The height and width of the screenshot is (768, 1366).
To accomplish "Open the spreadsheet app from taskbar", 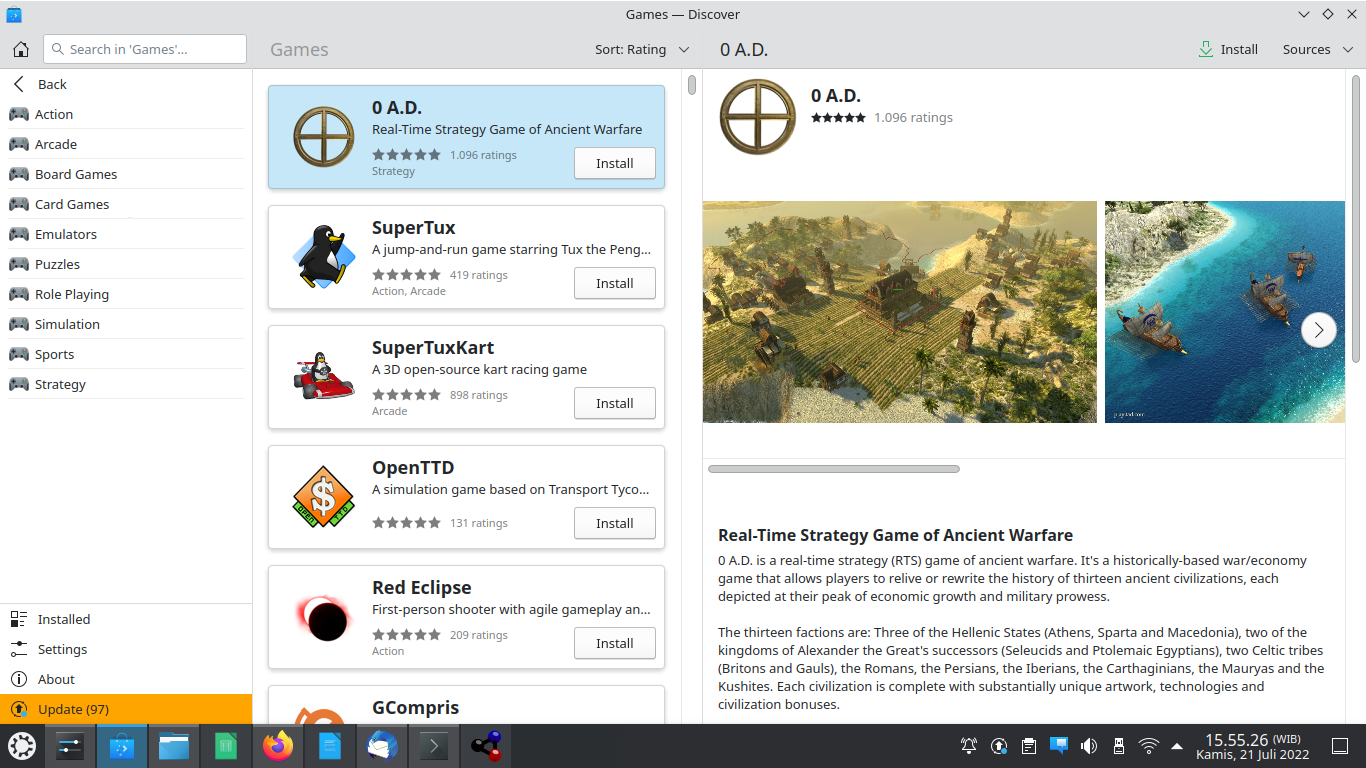I will click(226, 746).
